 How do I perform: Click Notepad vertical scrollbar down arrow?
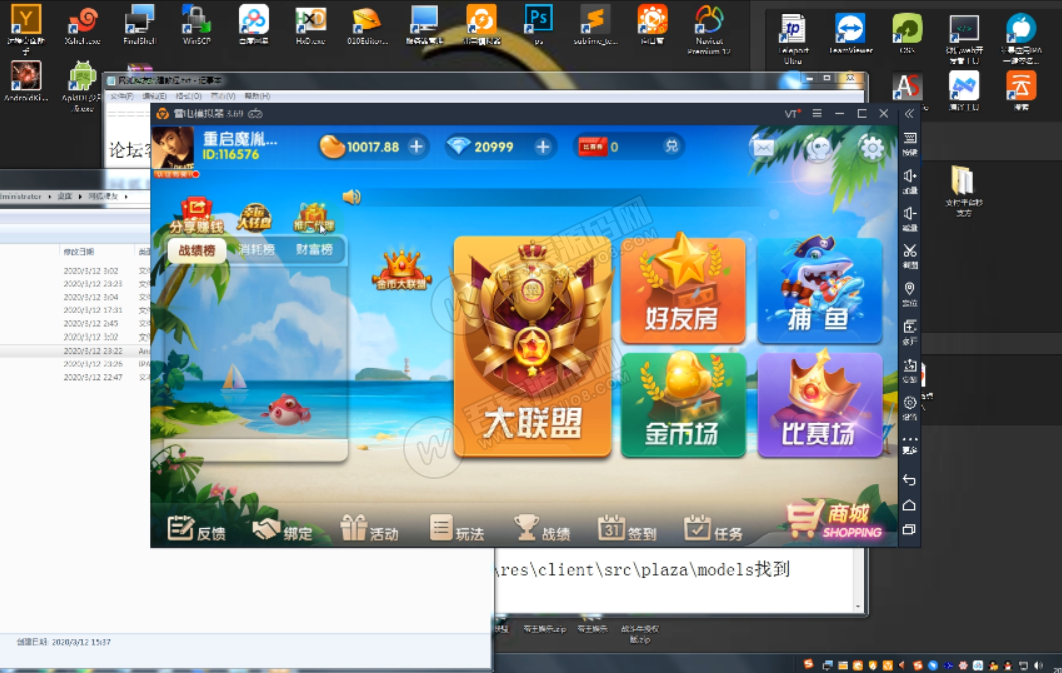859,607
